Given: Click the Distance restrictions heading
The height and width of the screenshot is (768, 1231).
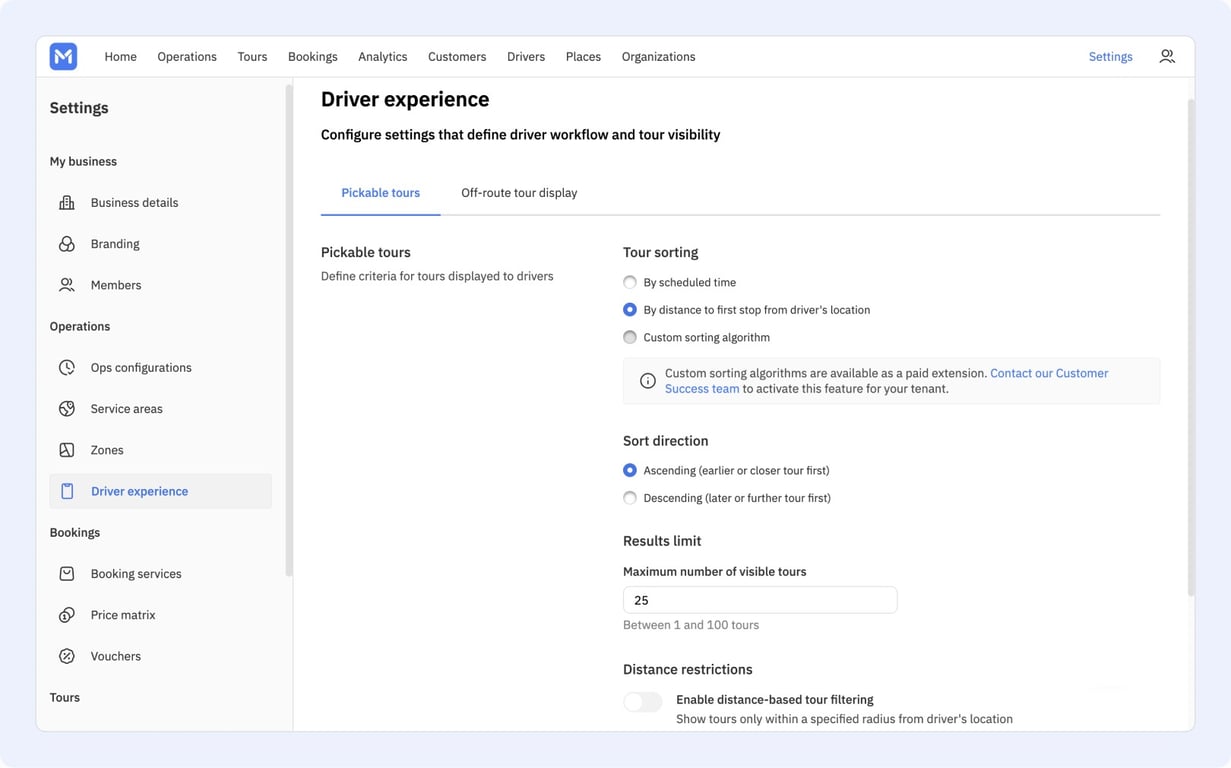Looking at the screenshot, I should tap(688, 669).
